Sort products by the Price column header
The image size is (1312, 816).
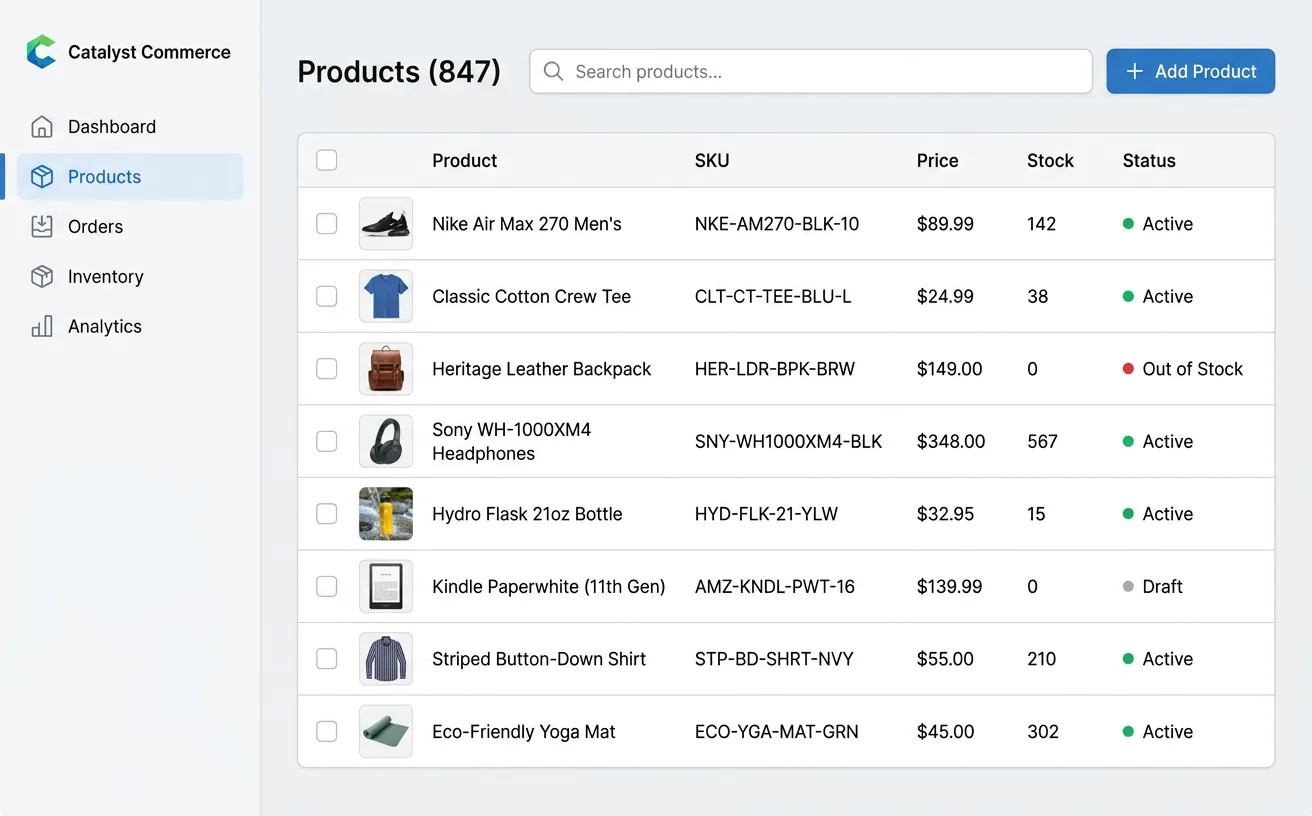[936, 160]
